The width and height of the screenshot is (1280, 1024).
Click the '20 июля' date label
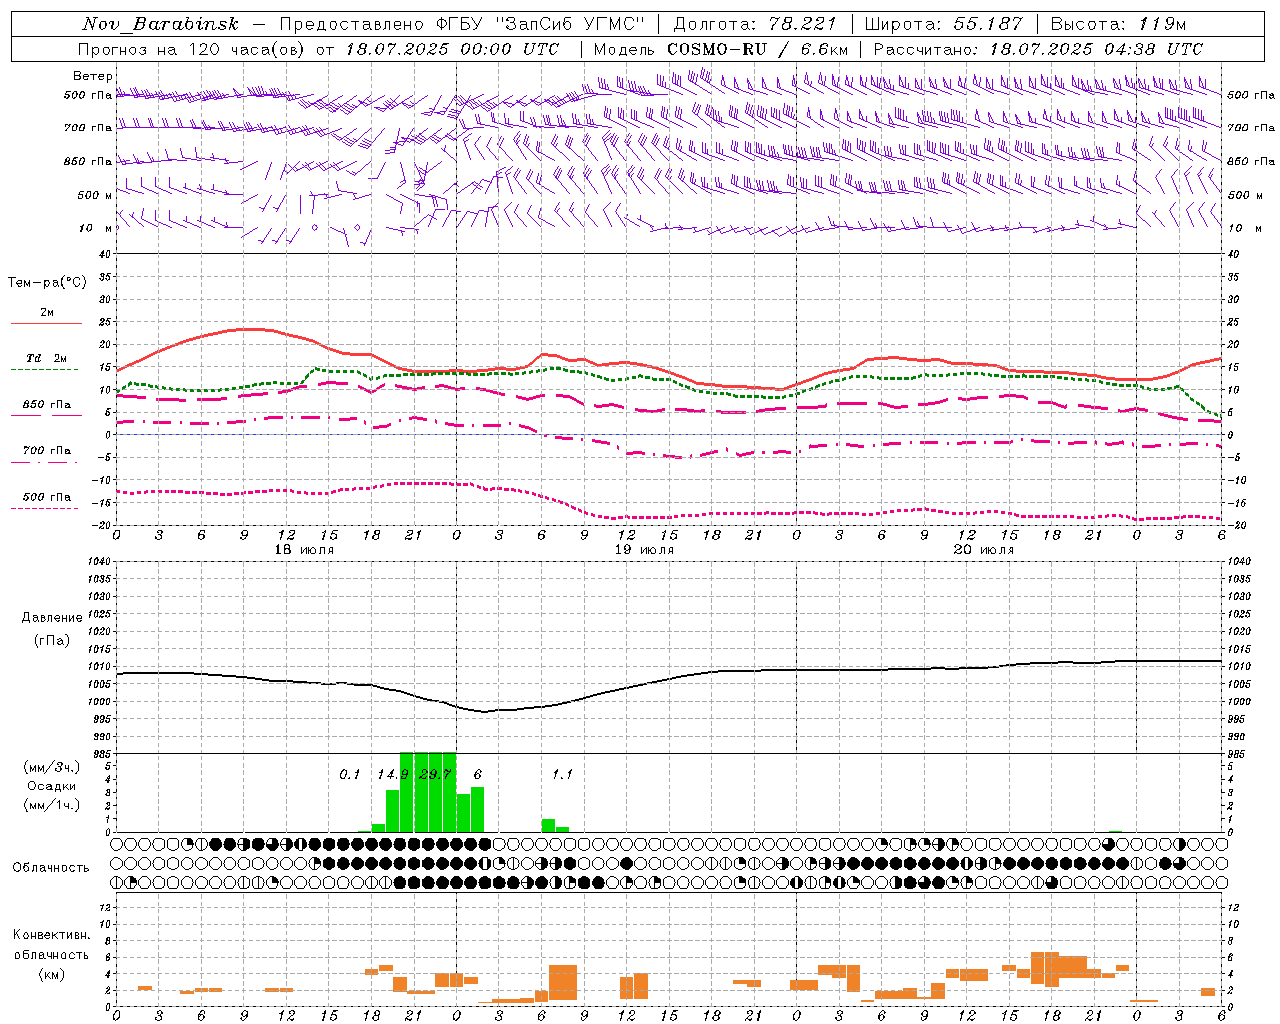(983, 550)
